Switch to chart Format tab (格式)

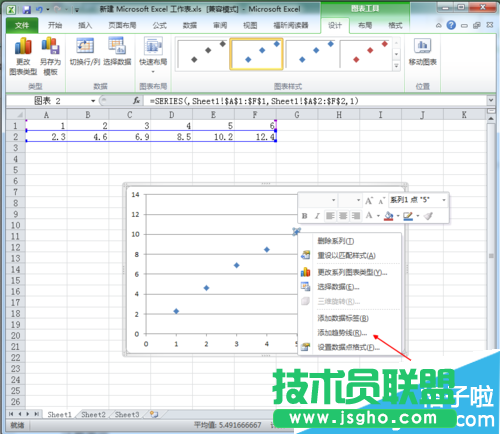pyautogui.click(x=395, y=25)
